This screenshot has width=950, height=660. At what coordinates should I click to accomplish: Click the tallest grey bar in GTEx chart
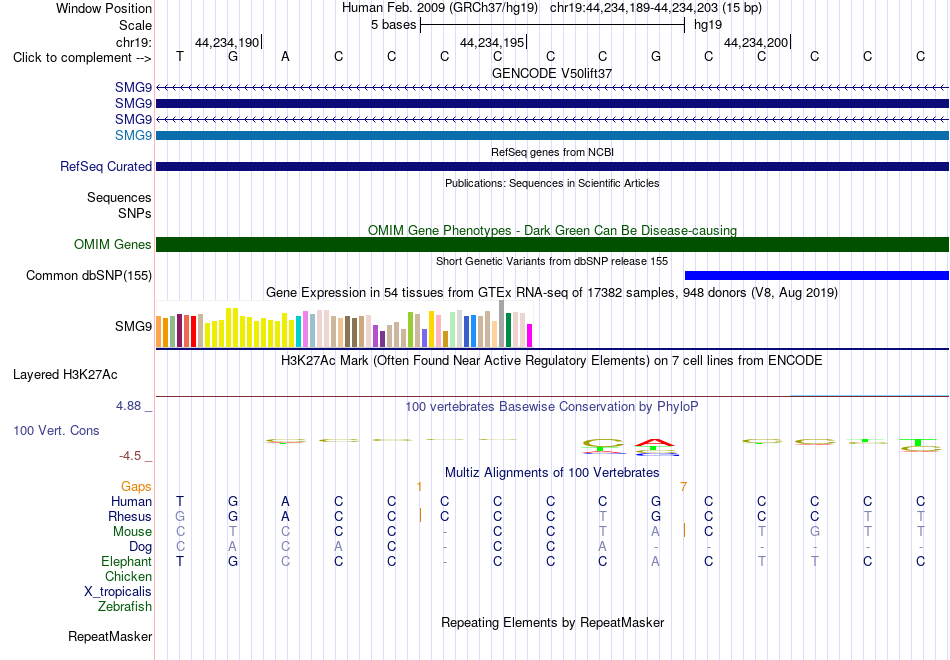tap(501, 324)
